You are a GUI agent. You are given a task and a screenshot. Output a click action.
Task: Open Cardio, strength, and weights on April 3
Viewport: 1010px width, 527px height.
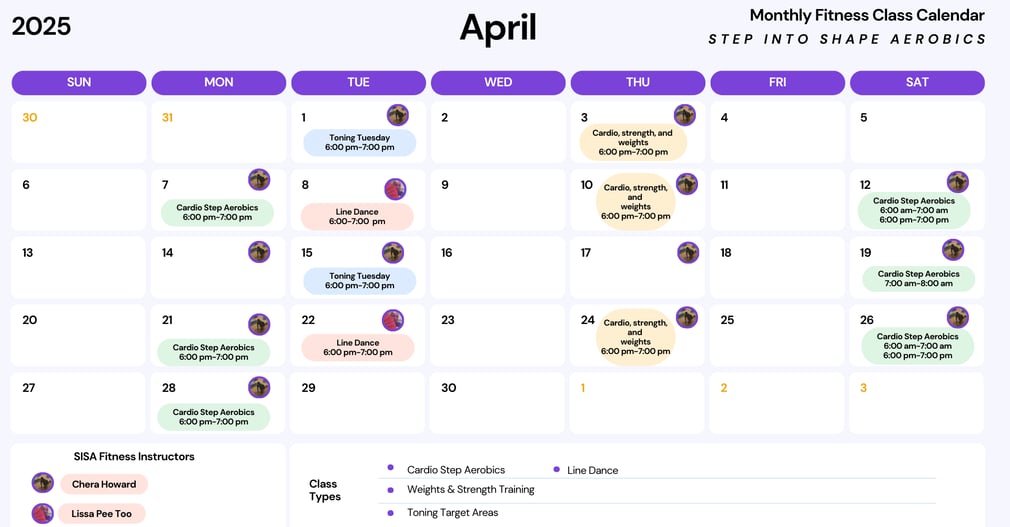pyautogui.click(x=633, y=142)
